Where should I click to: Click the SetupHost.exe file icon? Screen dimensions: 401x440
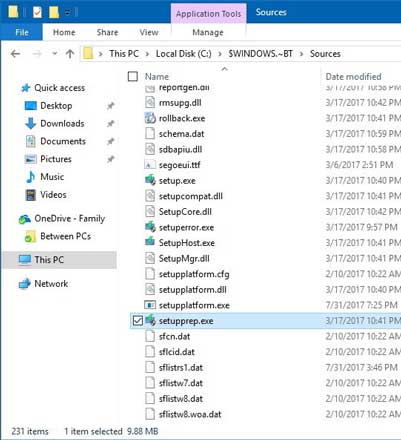coord(150,242)
